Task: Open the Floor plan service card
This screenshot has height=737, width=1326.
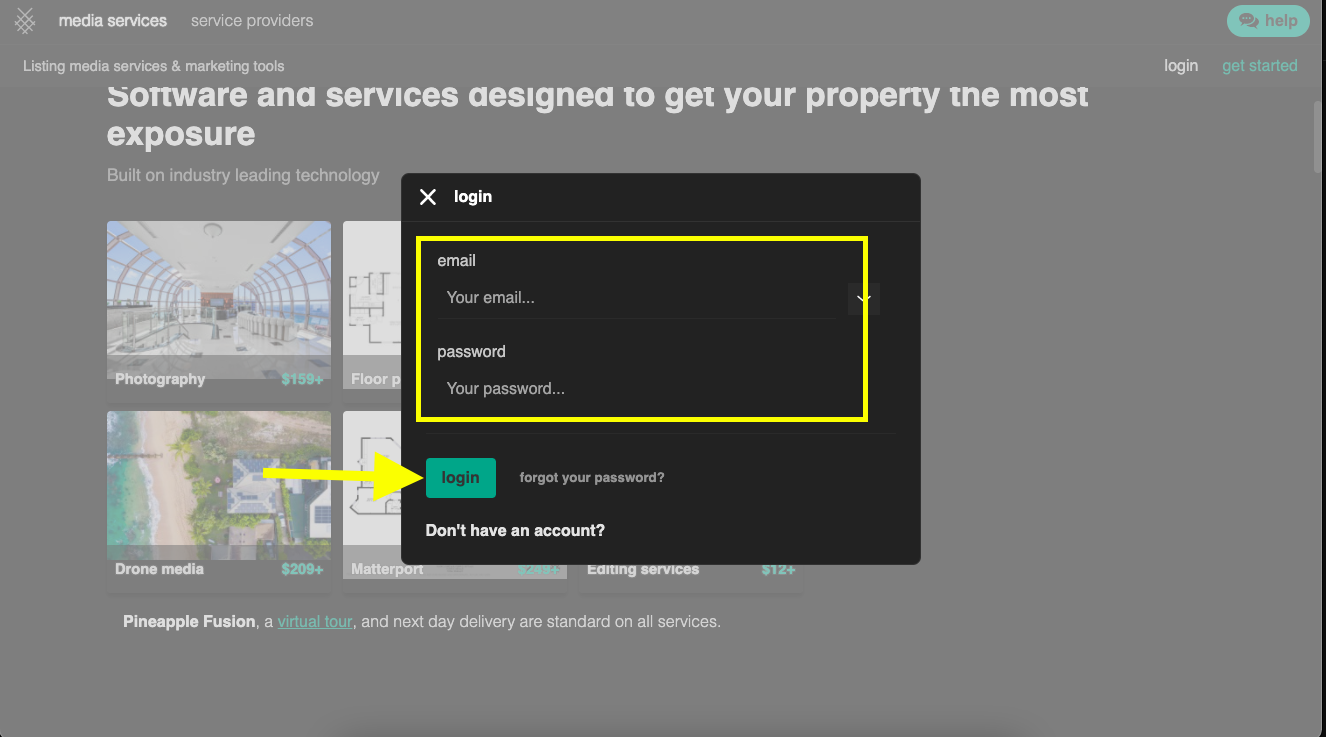Action: [x=371, y=300]
